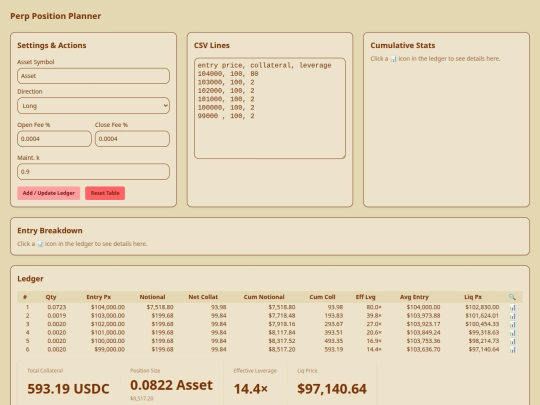The height and width of the screenshot is (405, 540).
Task: Open chart details for ledger row 6
Action: point(512,350)
